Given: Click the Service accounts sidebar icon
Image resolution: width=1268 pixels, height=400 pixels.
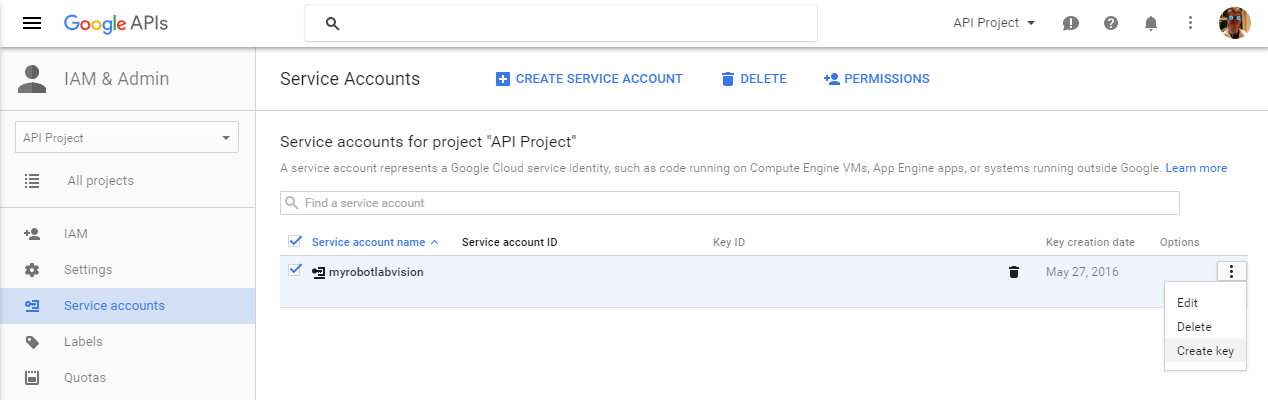Looking at the screenshot, I should point(32,306).
